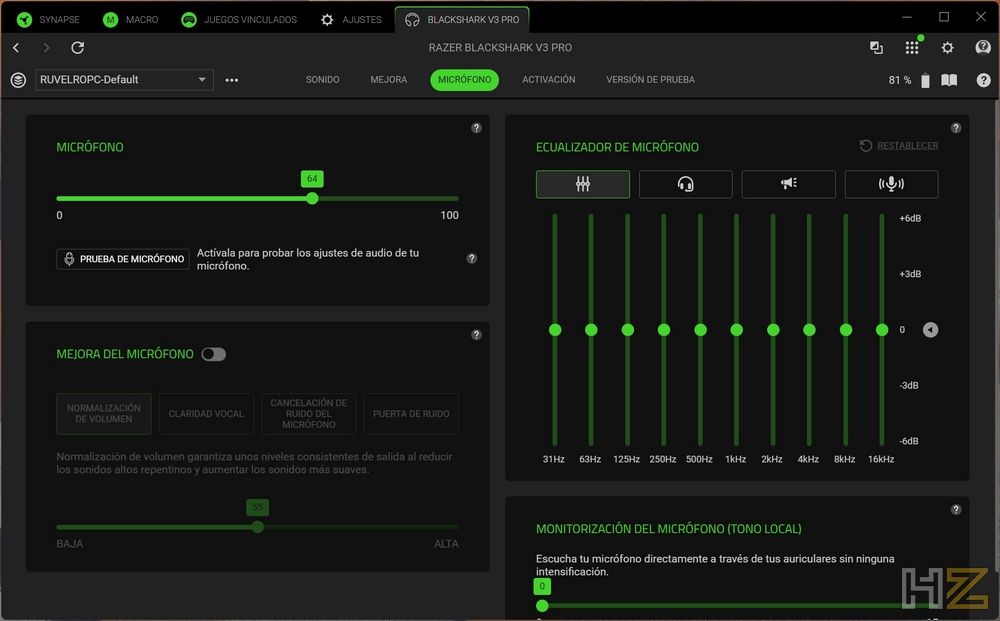This screenshot has width=1000, height=621.
Task: Click the reset-to-zero arrow beside 0 dB
Action: 930,330
